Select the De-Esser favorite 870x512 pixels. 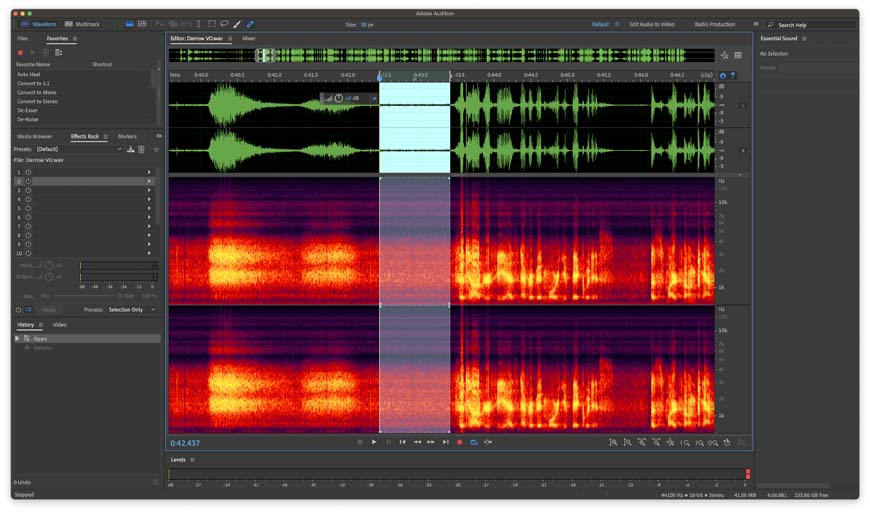[x=27, y=110]
